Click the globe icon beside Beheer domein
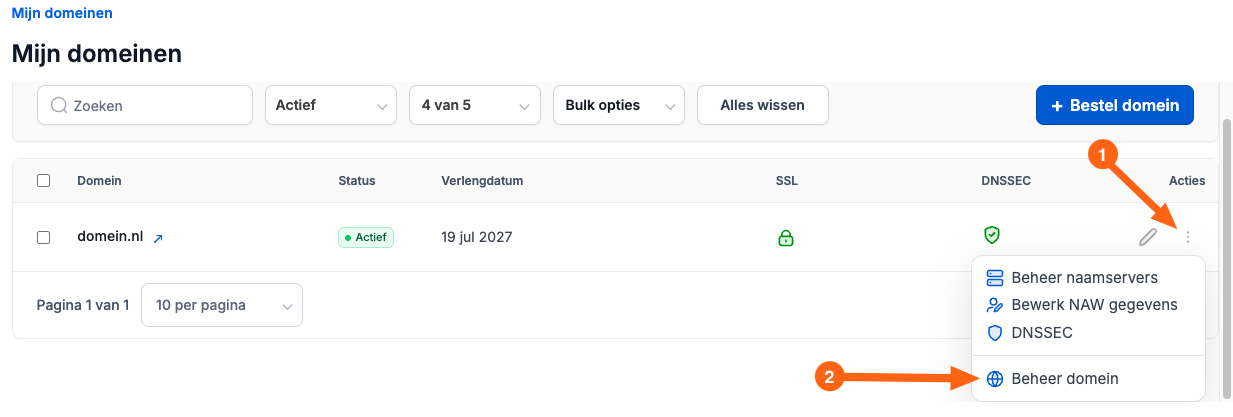 (x=994, y=379)
